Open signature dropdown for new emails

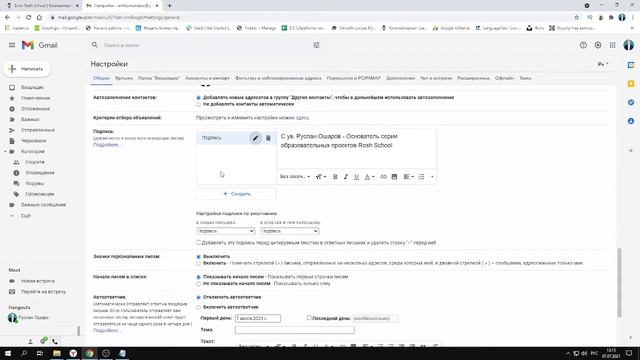[225, 231]
